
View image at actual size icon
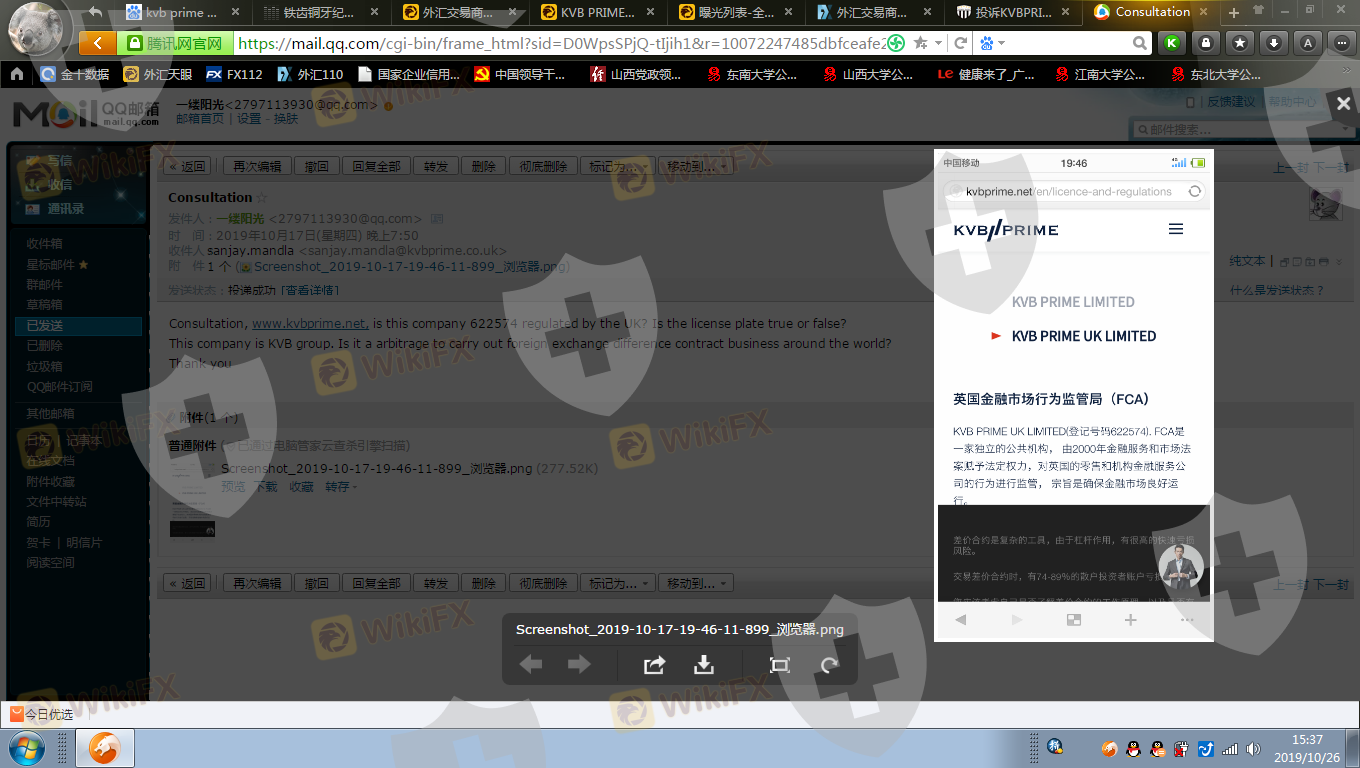pyautogui.click(x=780, y=665)
